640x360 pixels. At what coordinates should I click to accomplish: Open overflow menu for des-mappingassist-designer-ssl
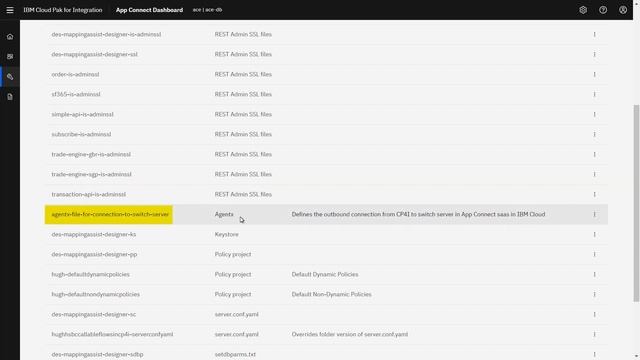click(594, 54)
